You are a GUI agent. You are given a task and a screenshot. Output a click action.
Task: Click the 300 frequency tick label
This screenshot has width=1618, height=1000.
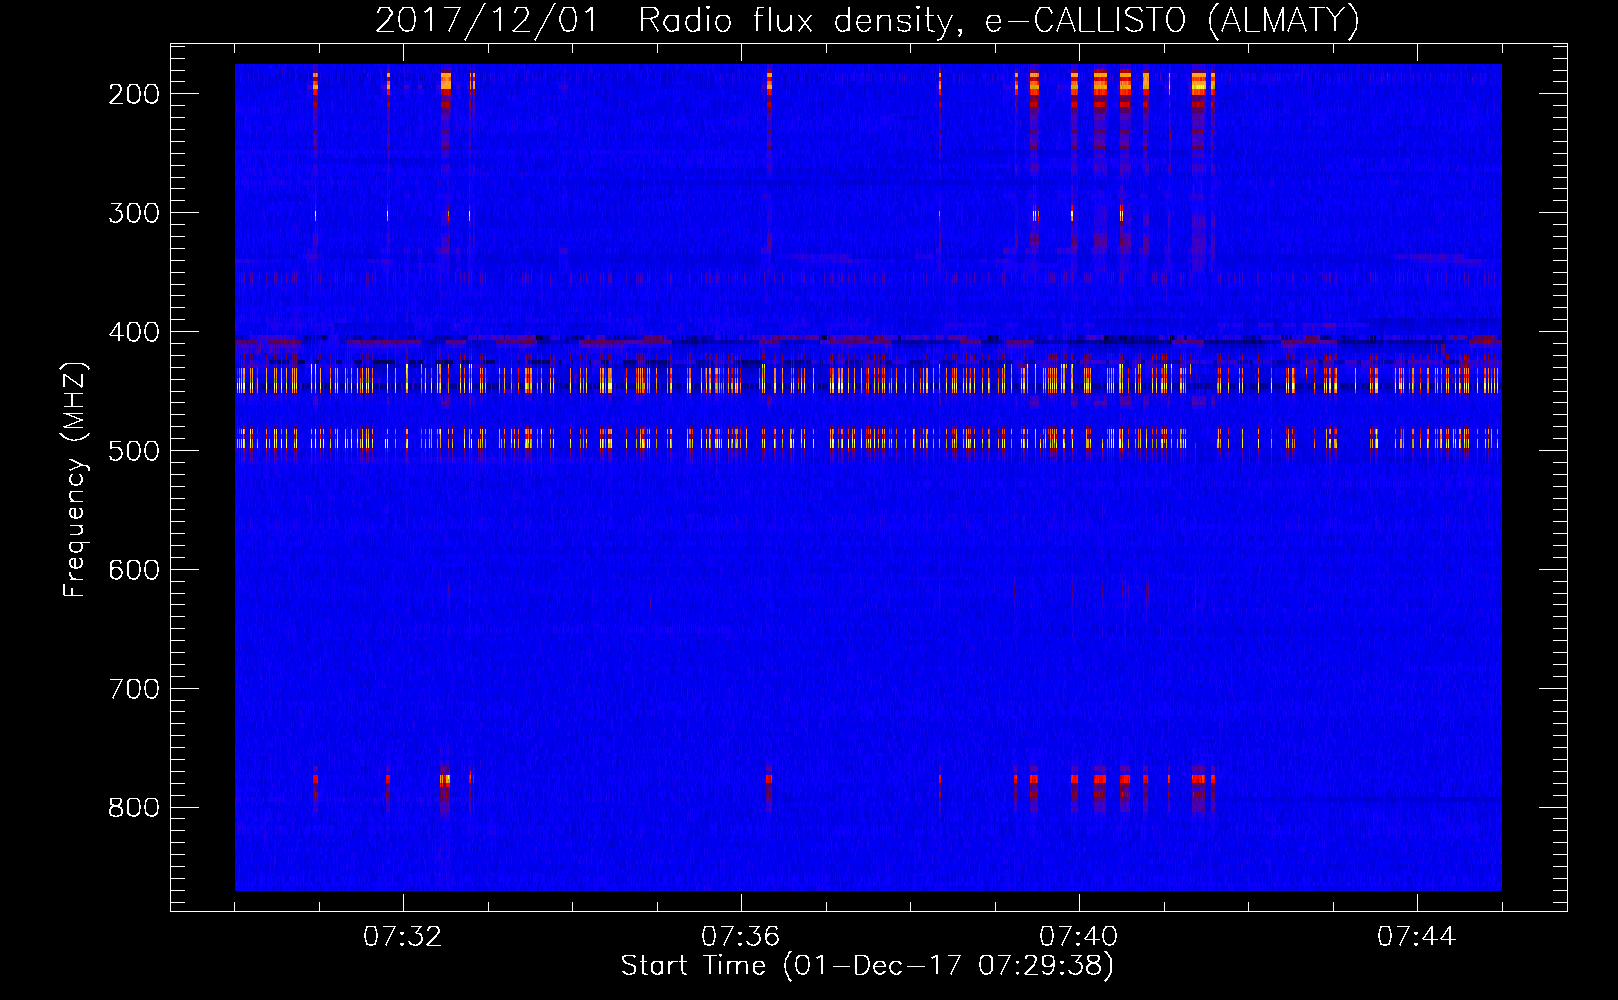pos(134,213)
